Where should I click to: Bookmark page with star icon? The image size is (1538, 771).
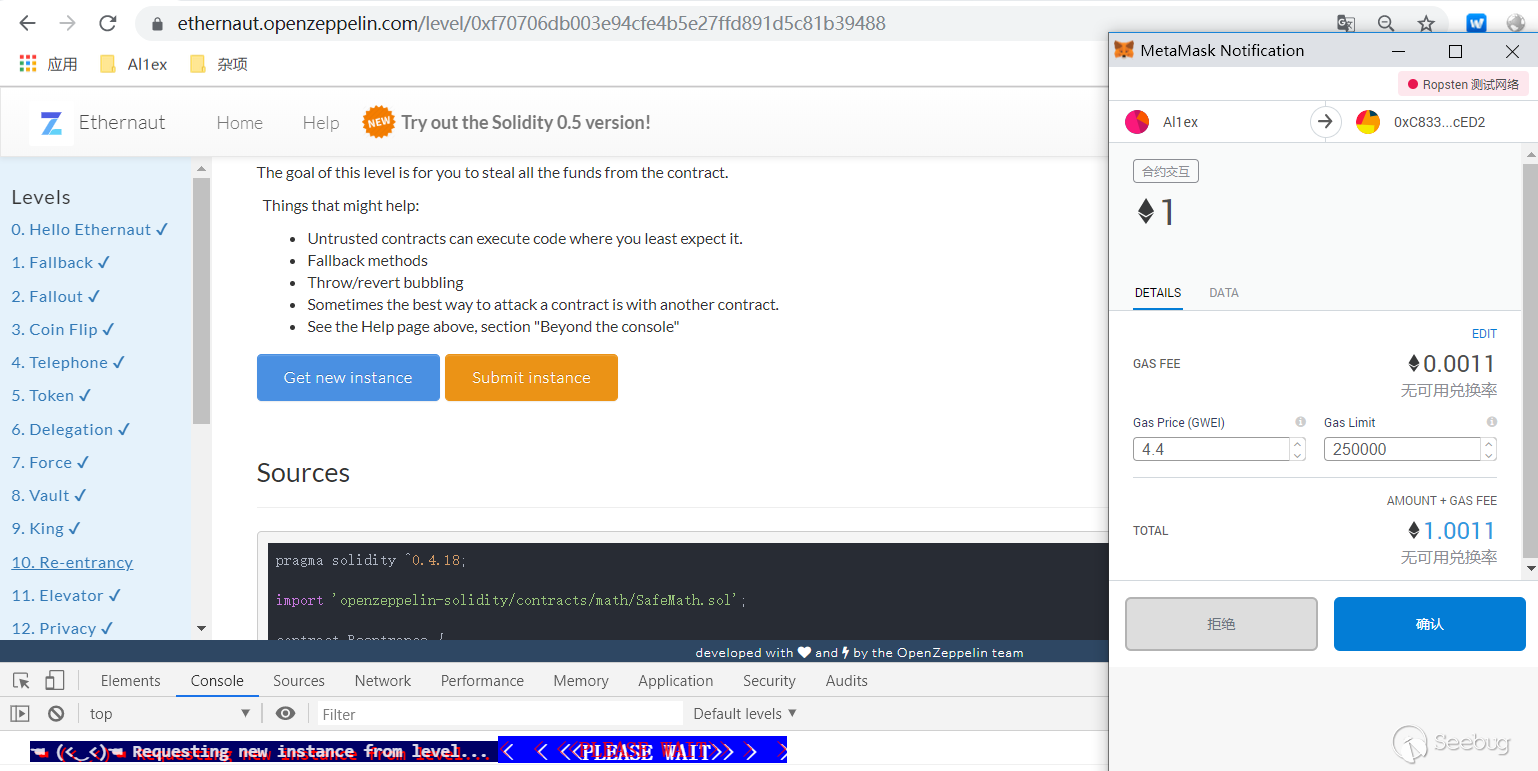[1426, 23]
